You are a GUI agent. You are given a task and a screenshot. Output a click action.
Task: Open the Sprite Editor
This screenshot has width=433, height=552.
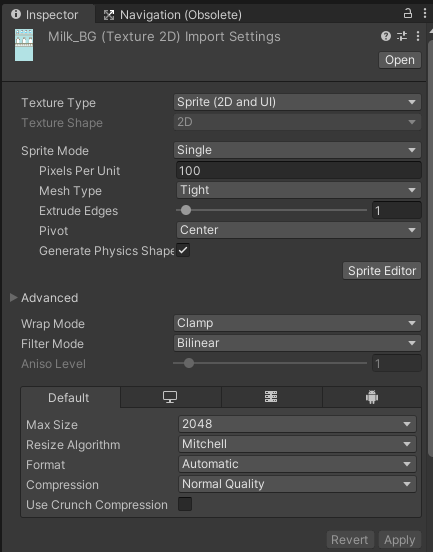382,271
